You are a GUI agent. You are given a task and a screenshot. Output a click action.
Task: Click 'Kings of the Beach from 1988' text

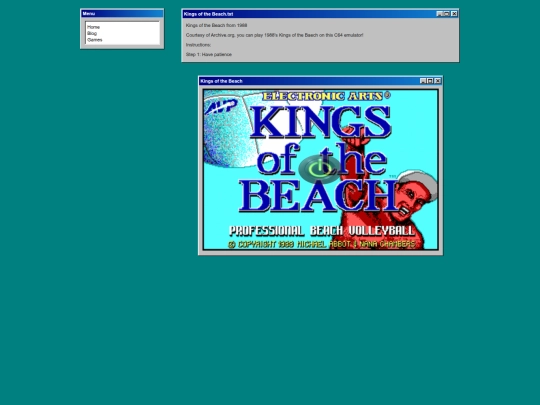[216, 25]
